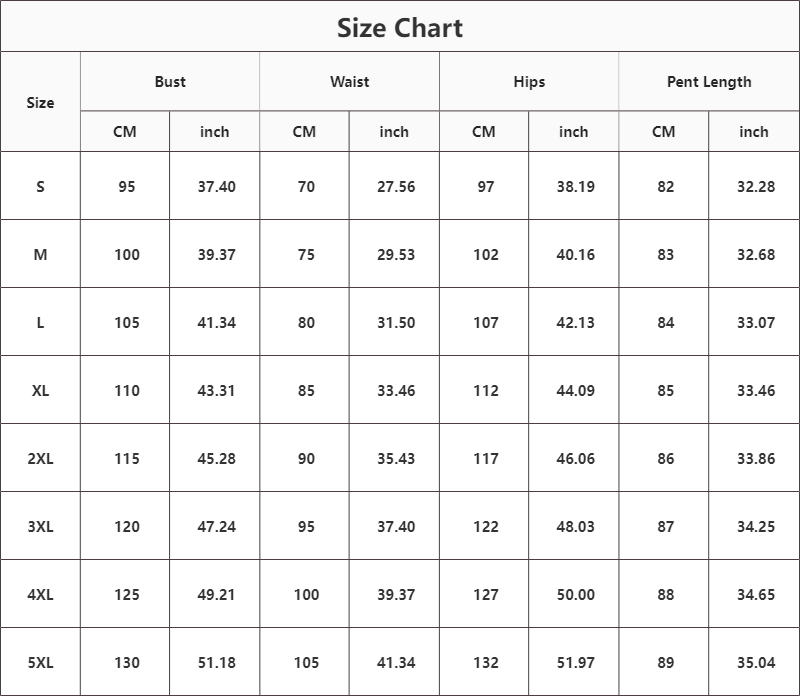800x696 pixels.
Task: Select the 37.40 bust inch cell for S
Action: tap(216, 186)
